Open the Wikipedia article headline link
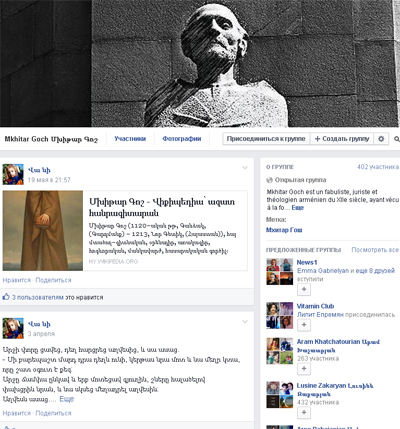Viewport: 400px width, 429px height. tap(162, 207)
